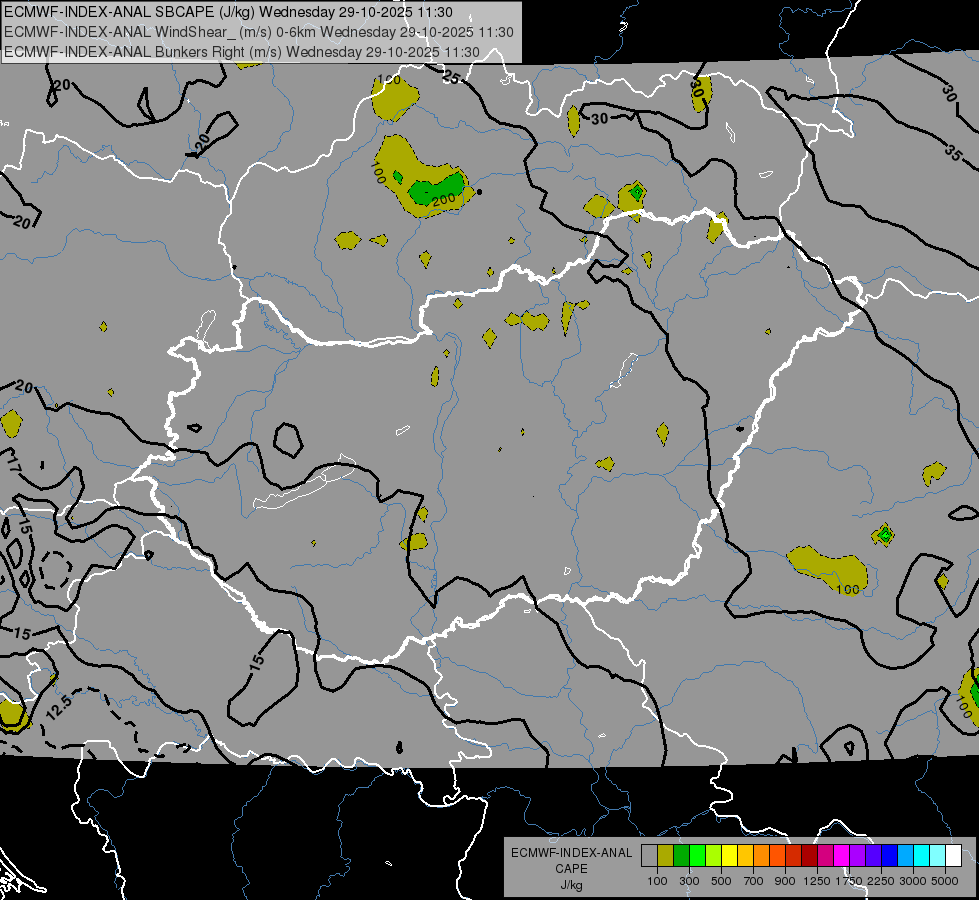Click the WindShear_ 0-6km header line
The height and width of the screenshot is (900, 979).
pyautogui.click(x=258, y=32)
